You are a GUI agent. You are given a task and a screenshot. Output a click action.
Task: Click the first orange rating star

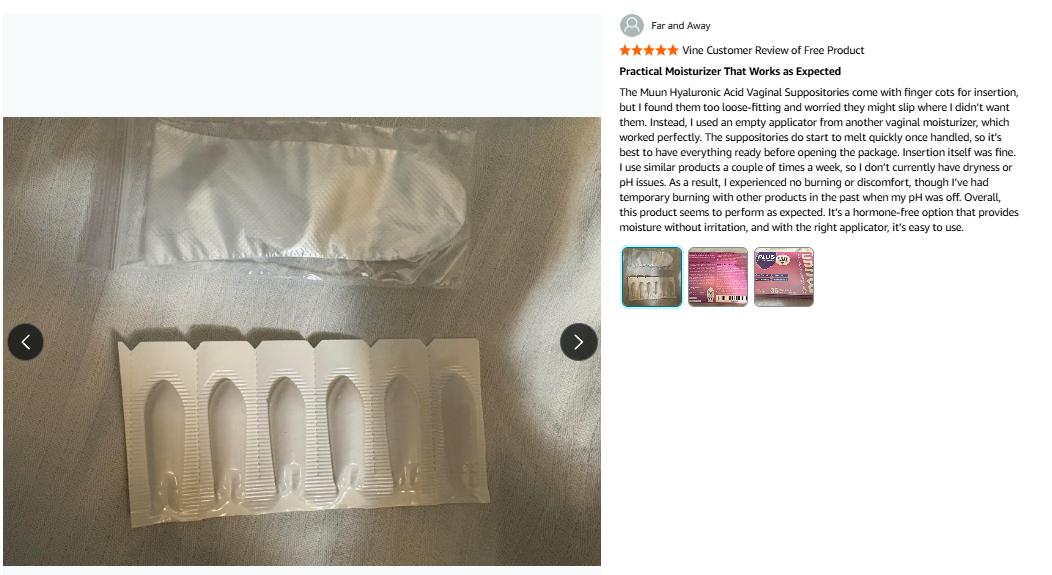click(625, 50)
